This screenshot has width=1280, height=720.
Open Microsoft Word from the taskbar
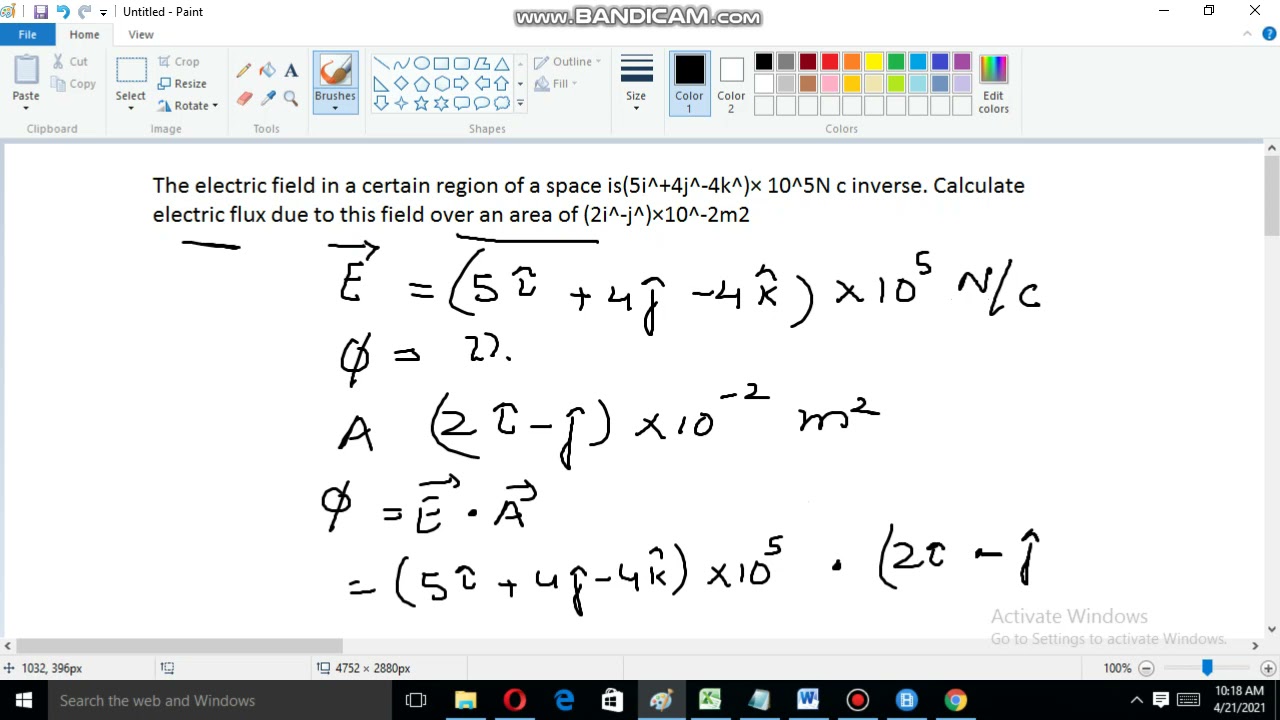(x=808, y=701)
